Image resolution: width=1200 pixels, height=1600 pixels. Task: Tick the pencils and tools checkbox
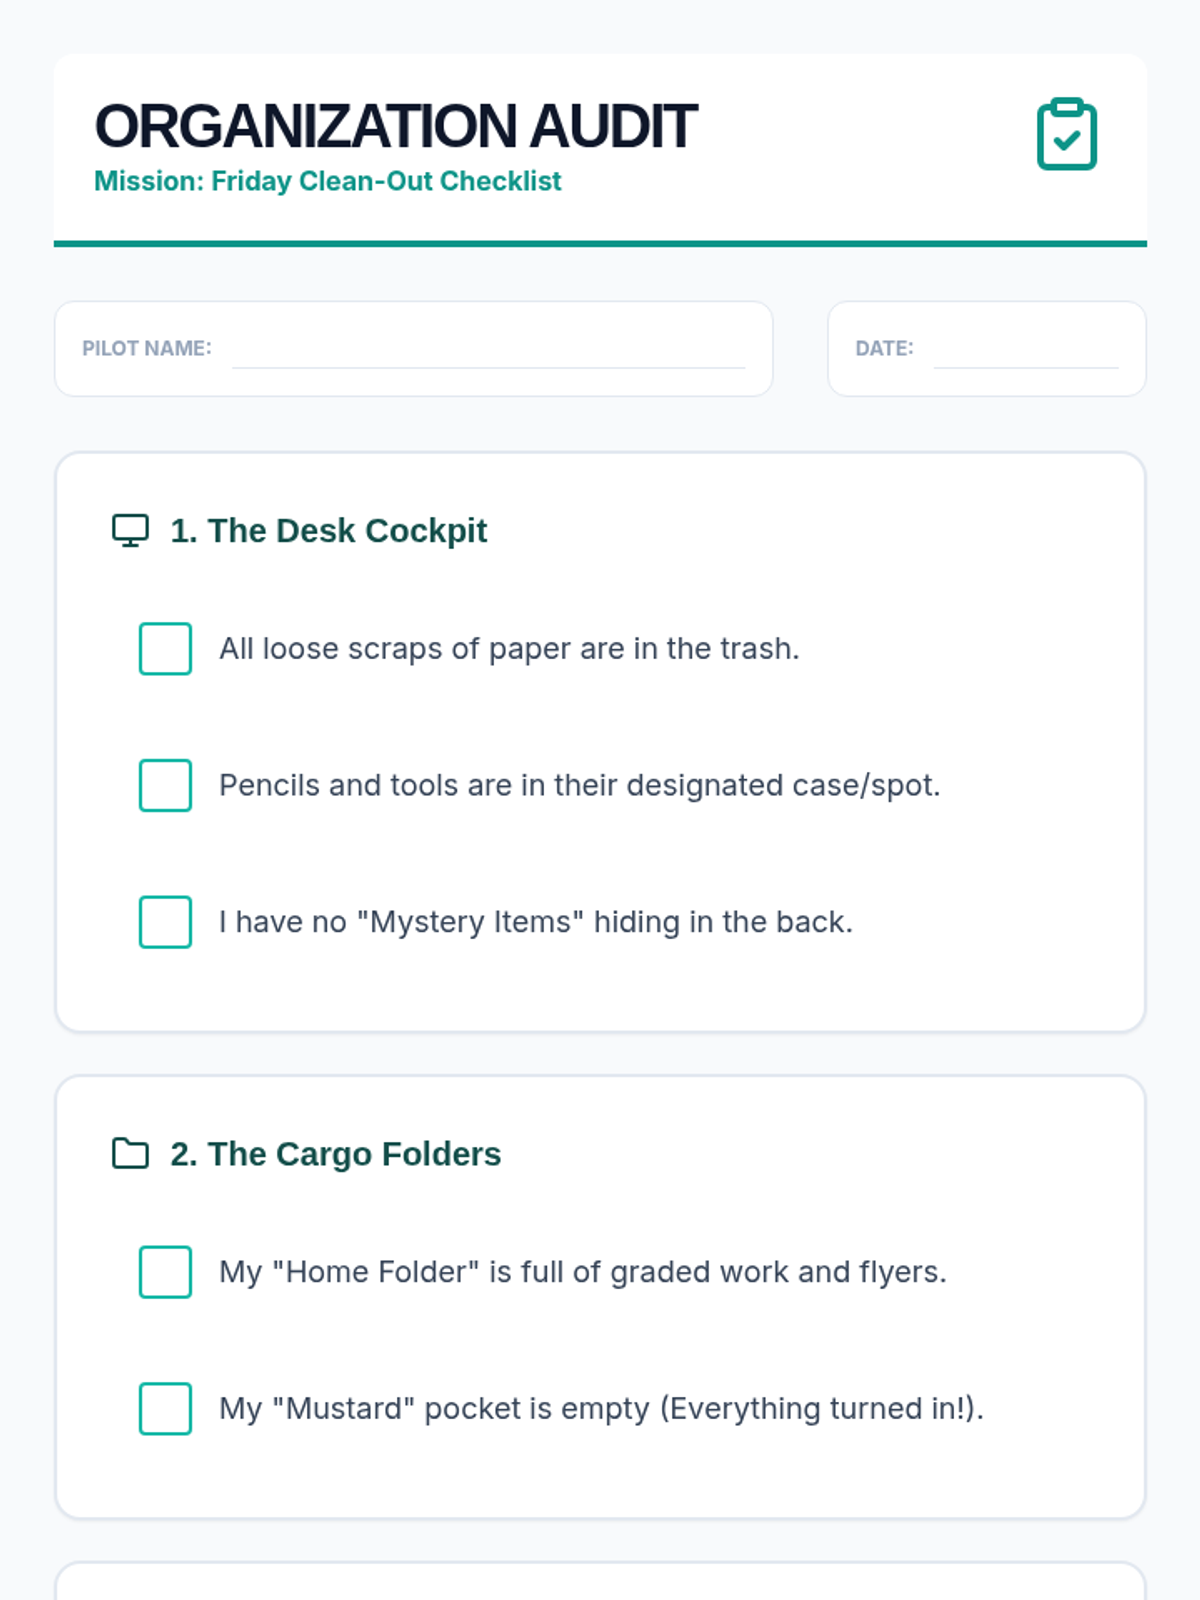(x=166, y=785)
